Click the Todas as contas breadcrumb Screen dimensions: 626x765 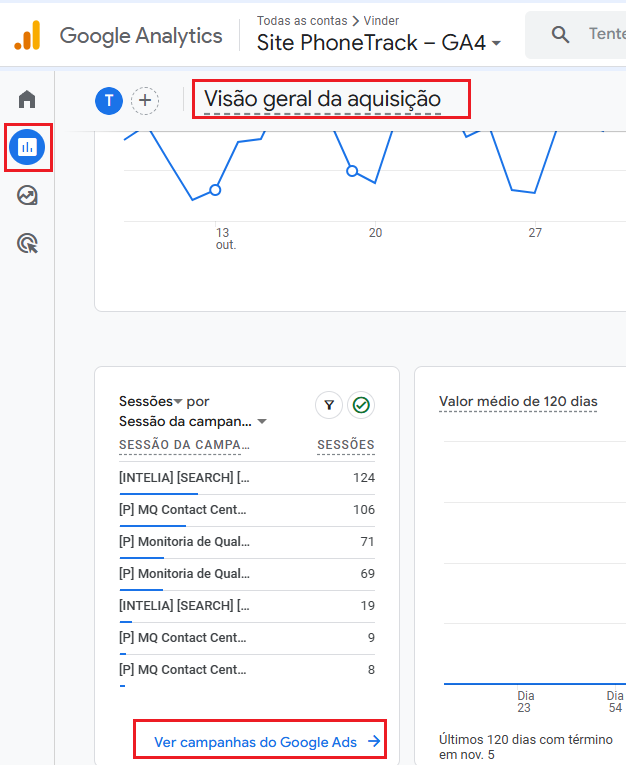click(x=302, y=21)
